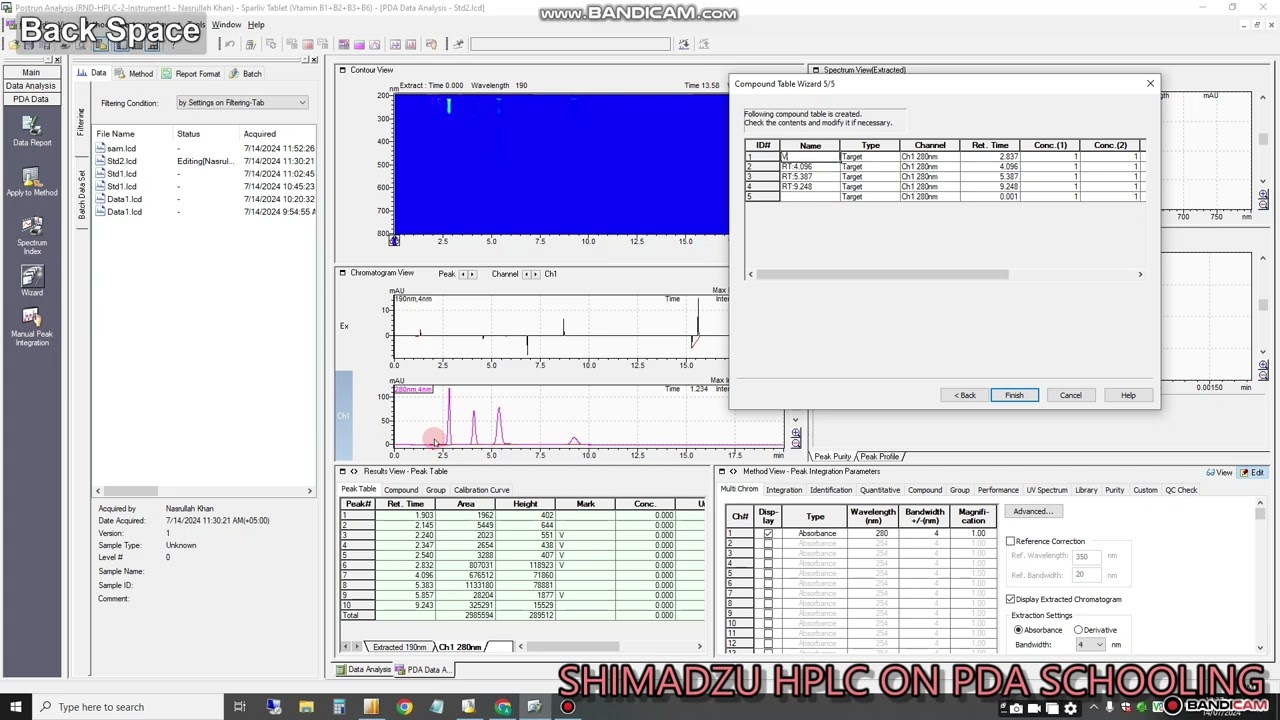Open the UV Spectrum tab
1280x720 pixels.
coord(1047,490)
